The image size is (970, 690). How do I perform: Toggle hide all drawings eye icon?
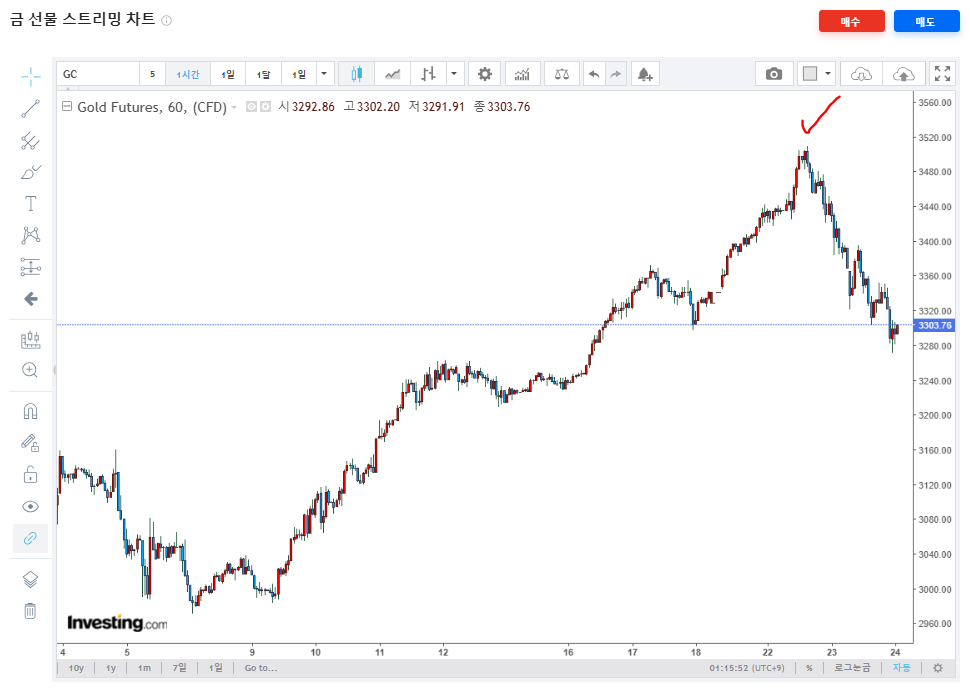[30, 506]
